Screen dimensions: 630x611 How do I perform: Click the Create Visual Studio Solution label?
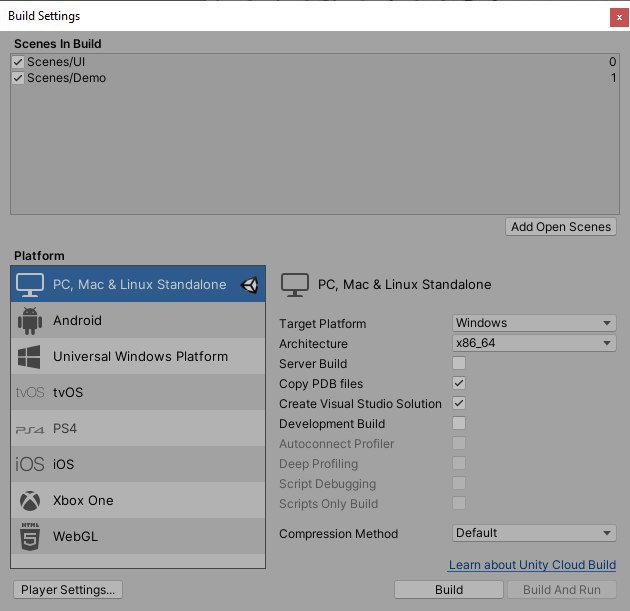click(360, 404)
